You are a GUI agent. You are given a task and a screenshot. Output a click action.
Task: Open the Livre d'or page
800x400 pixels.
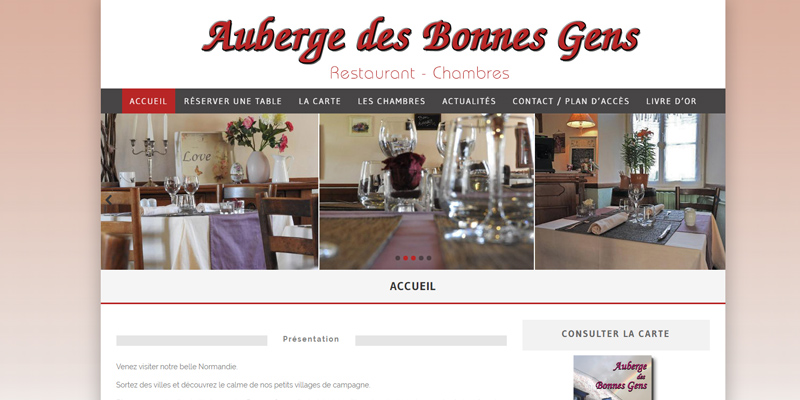click(x=671, y=101)
